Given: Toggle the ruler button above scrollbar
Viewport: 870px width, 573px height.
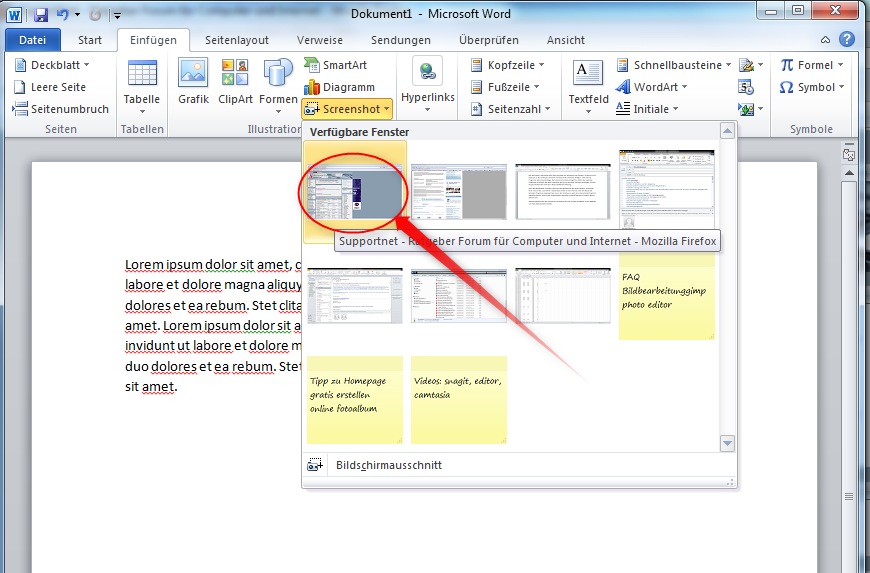Looking at the screenshot, I should click(849, 154).
